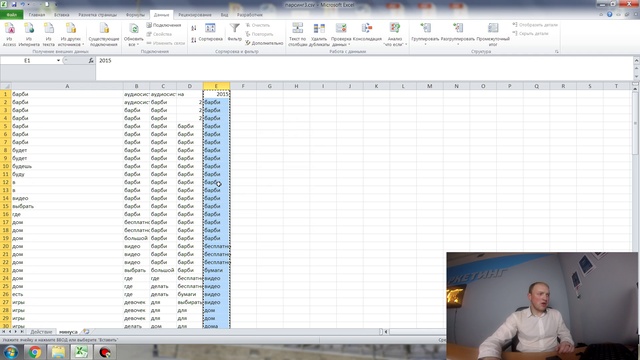Click 'Очистить' filter button

click(x=258, y=25)
